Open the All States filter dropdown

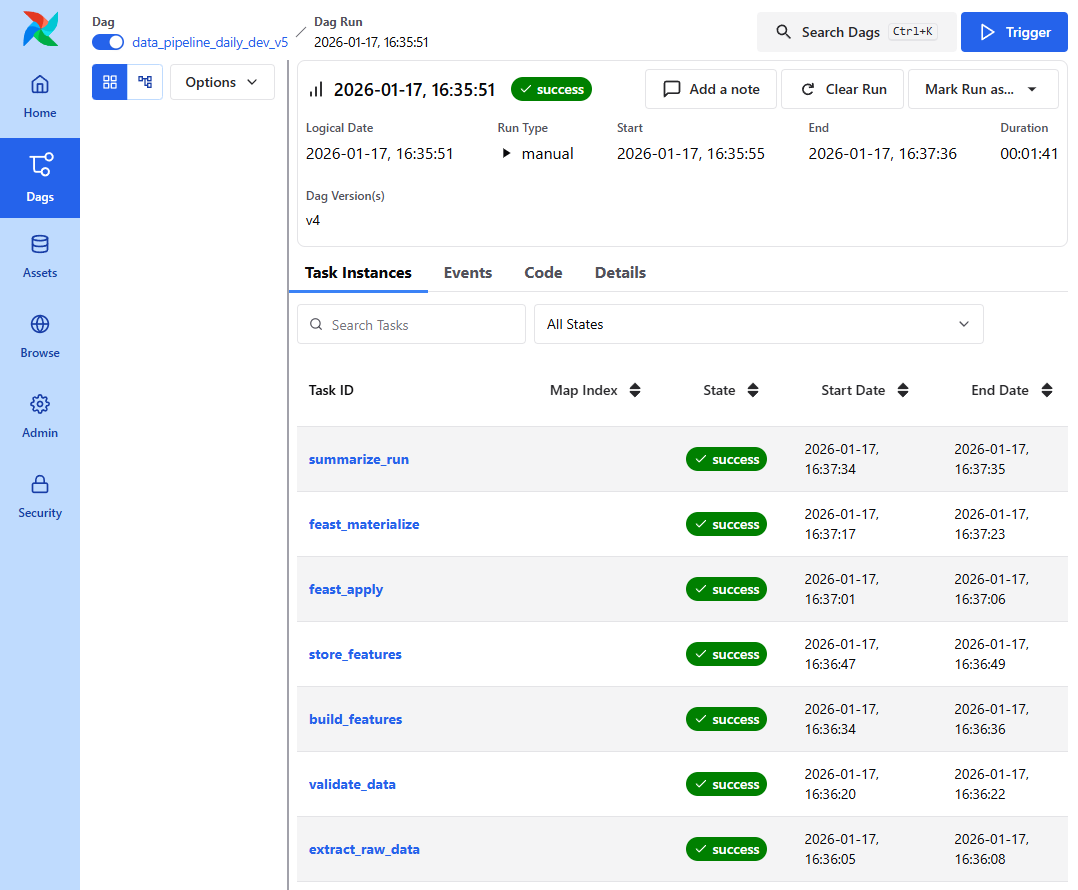[758, 324]
